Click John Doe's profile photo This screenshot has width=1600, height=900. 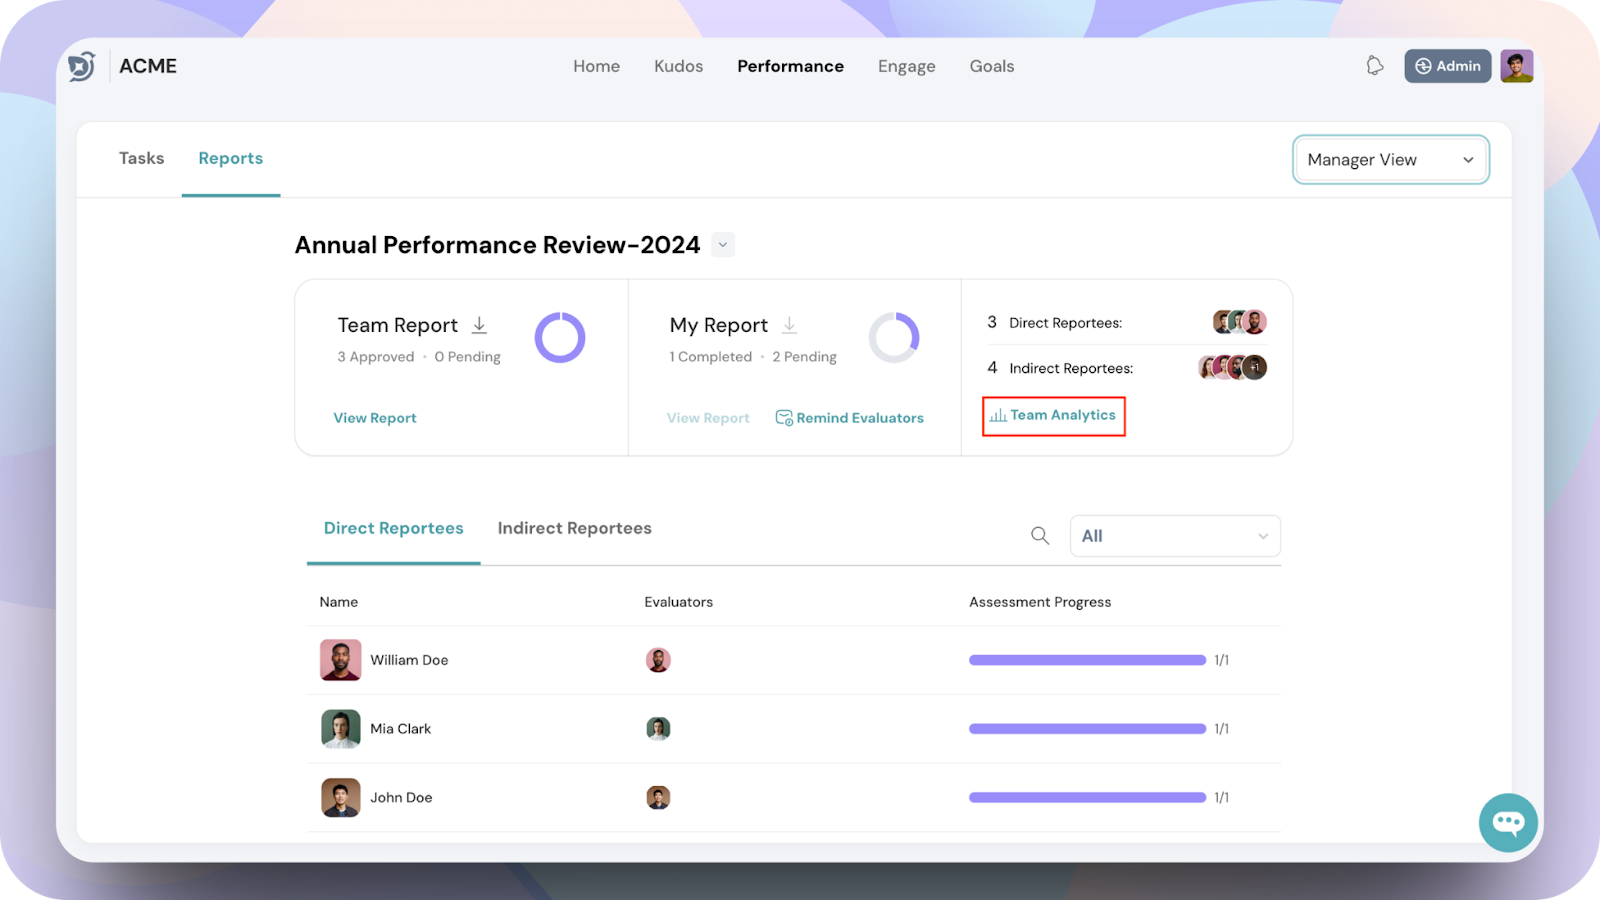pyautogui.click(x=340, y=798)
